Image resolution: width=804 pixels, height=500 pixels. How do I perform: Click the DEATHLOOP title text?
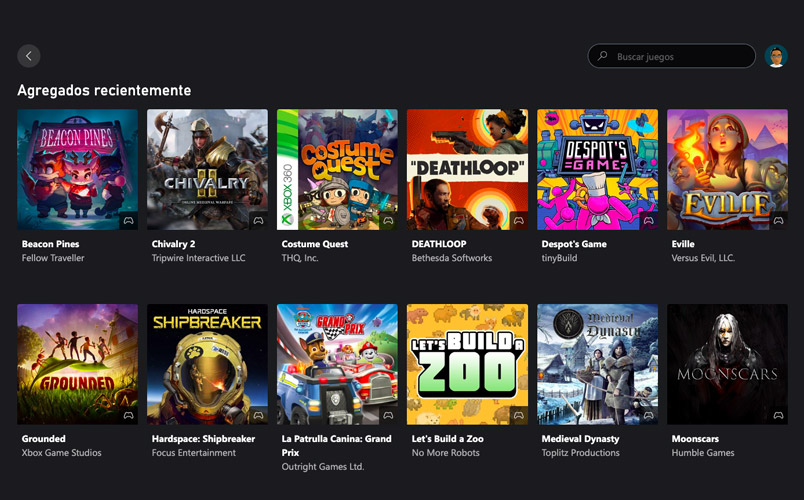point(439,244)
